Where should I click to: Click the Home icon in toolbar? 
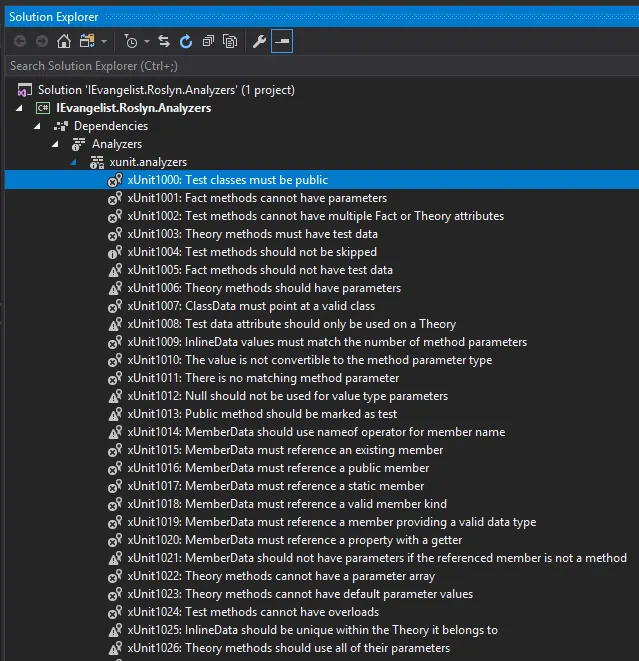(64, 41)
